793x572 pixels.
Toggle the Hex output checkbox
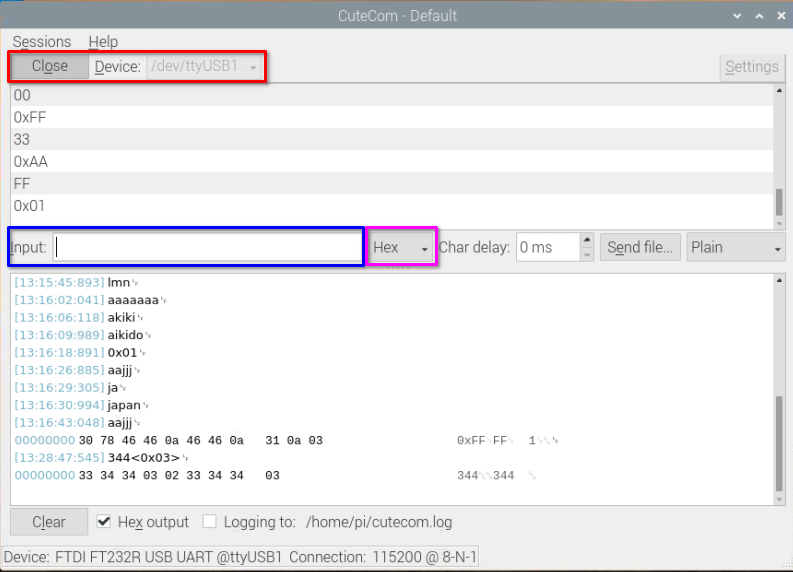click(104, 521)
